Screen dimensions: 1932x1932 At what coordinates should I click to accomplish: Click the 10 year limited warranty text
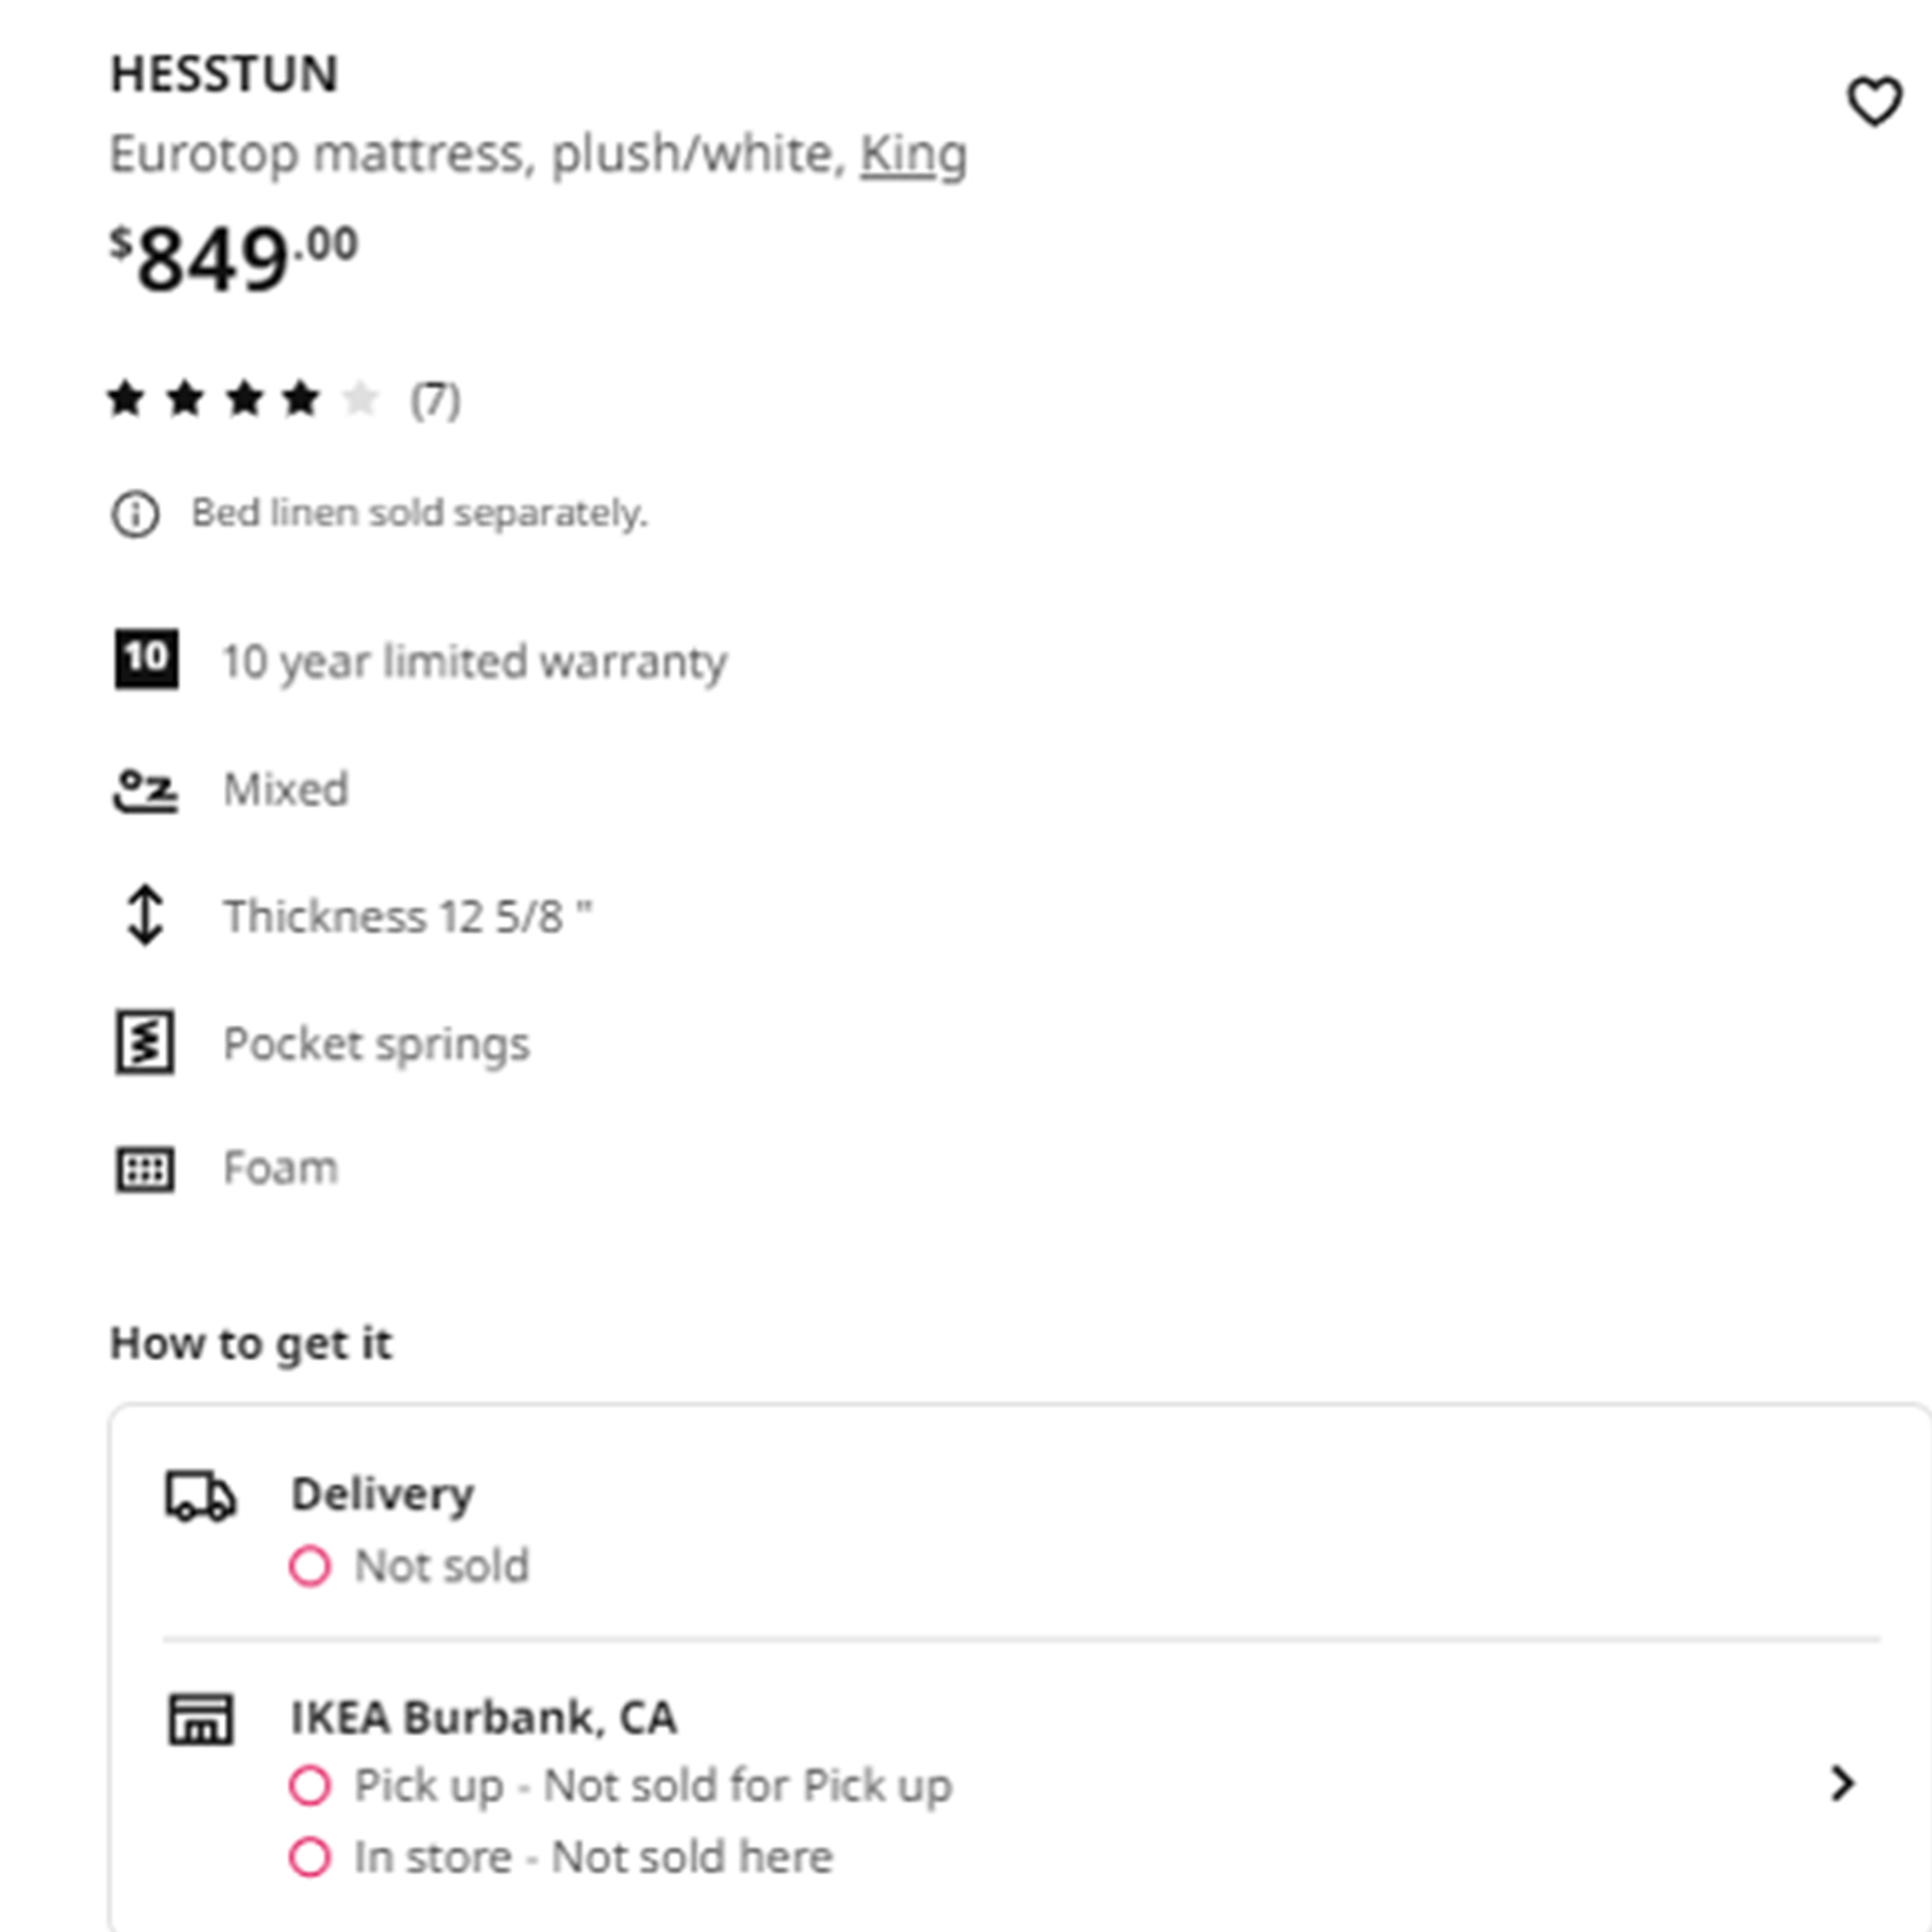(x=475, y=662)
